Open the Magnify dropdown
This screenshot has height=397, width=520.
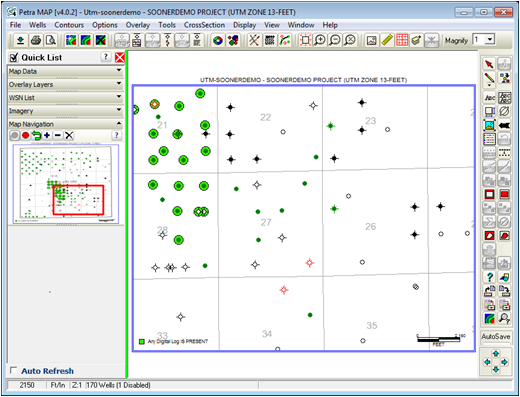489,39
